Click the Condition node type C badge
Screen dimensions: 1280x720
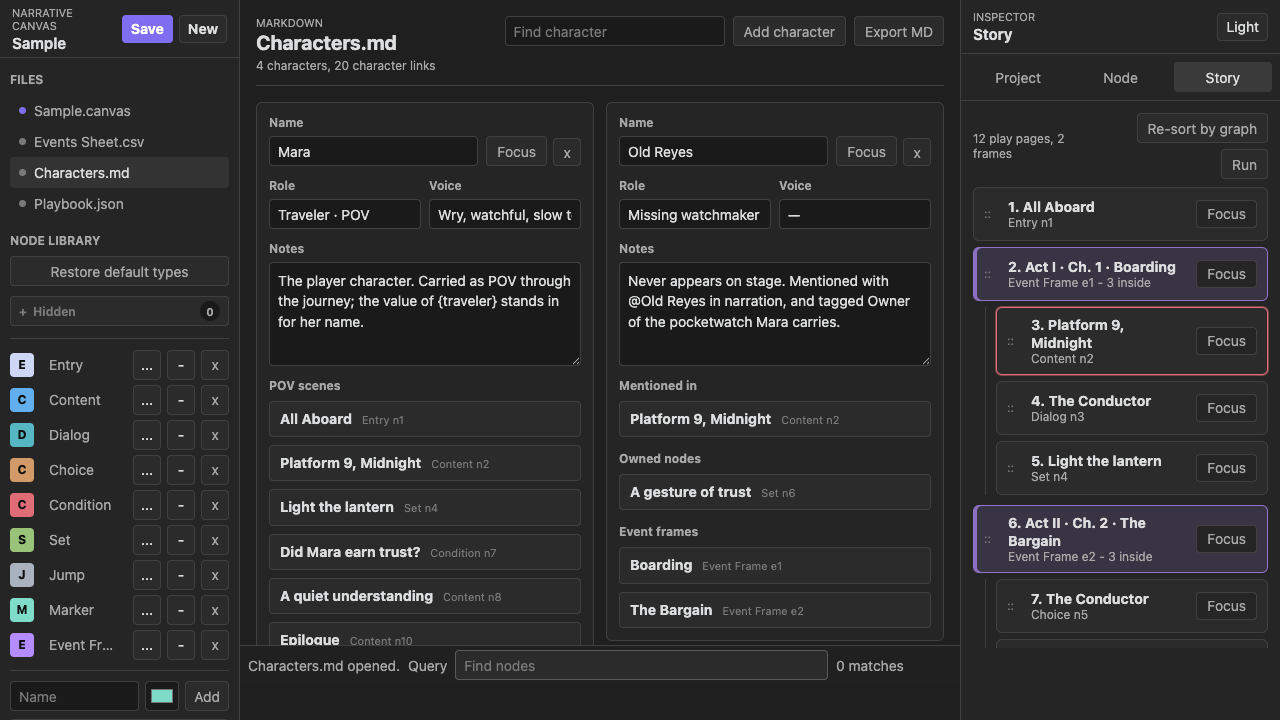(22, 505)
